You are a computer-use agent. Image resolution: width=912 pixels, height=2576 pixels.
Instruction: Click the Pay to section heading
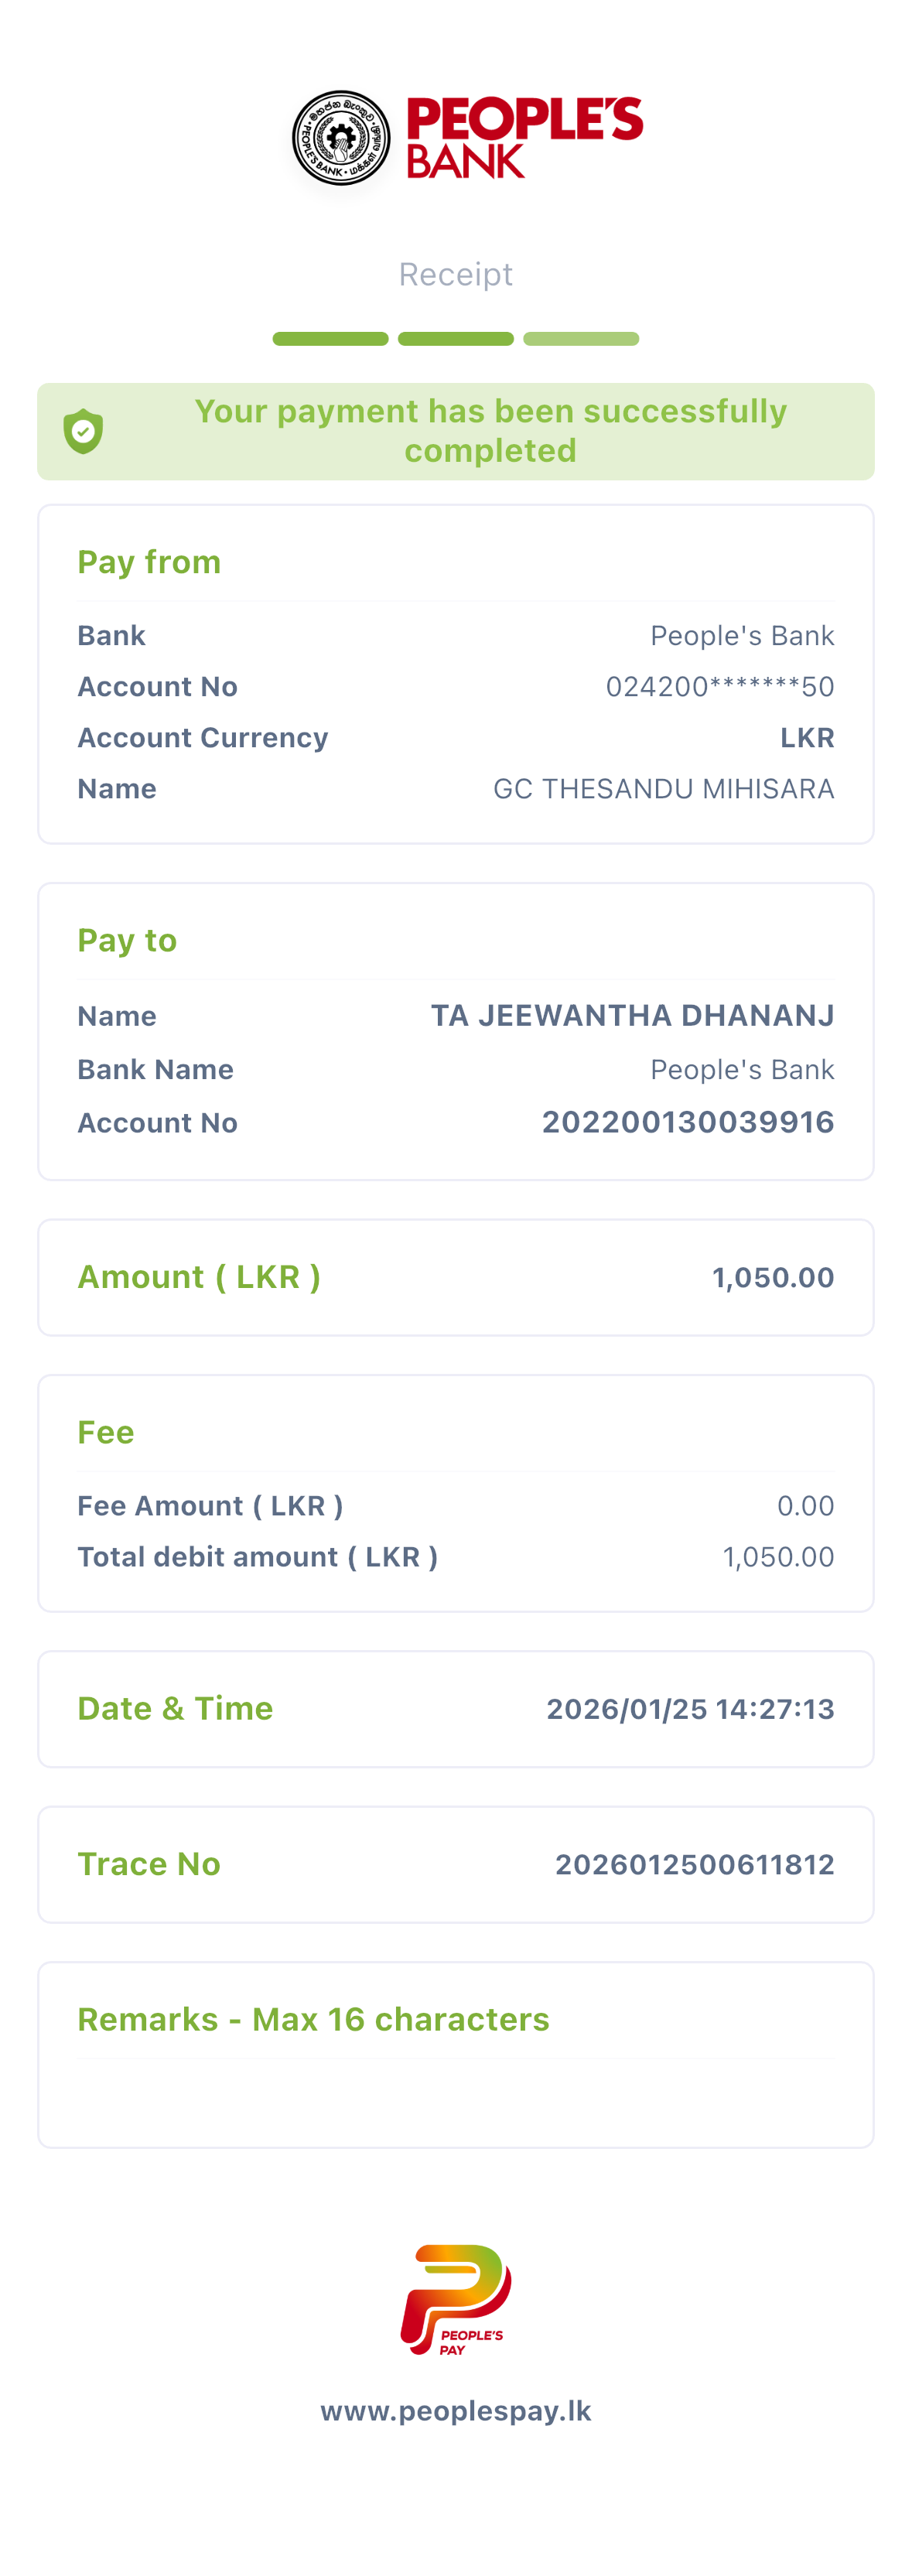tap(127, 940)
